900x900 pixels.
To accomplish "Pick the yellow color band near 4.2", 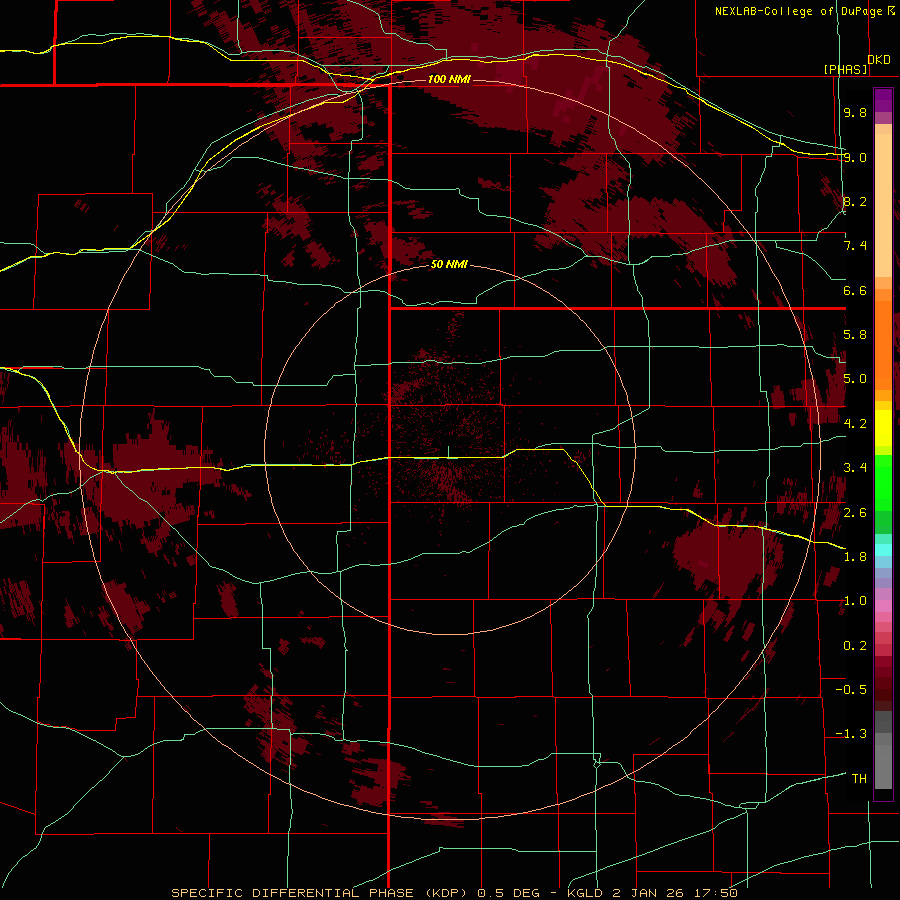I will click(x=883, y=428).
